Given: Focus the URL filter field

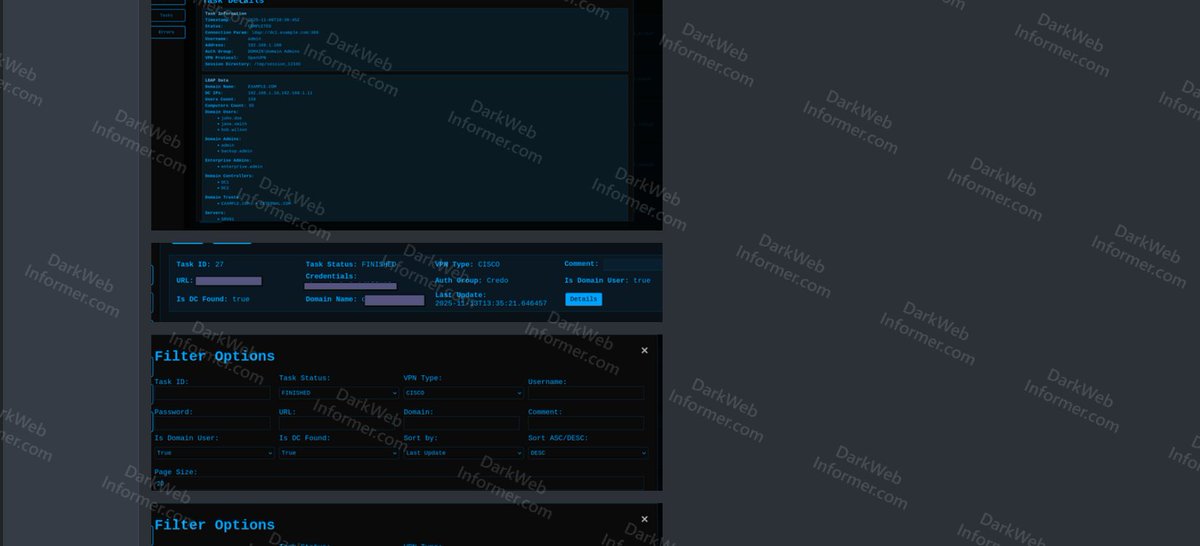Looking at the screenshot, I should pyautogui.click(x=337, y=424).
